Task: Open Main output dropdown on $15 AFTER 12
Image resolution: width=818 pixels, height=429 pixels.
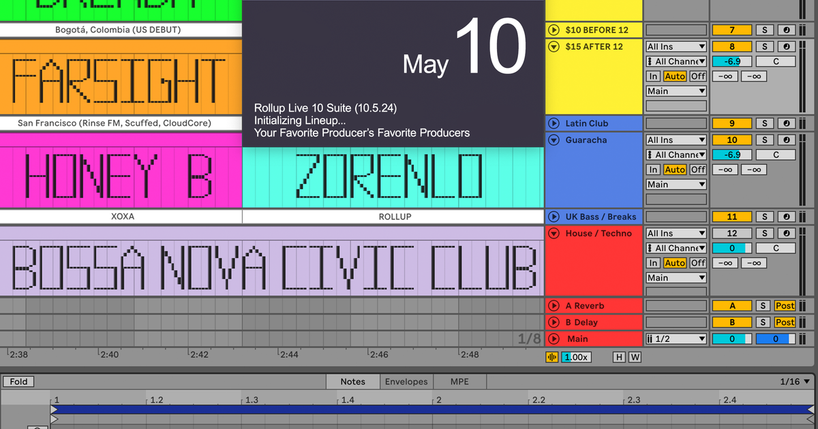Action: point(676,91)
